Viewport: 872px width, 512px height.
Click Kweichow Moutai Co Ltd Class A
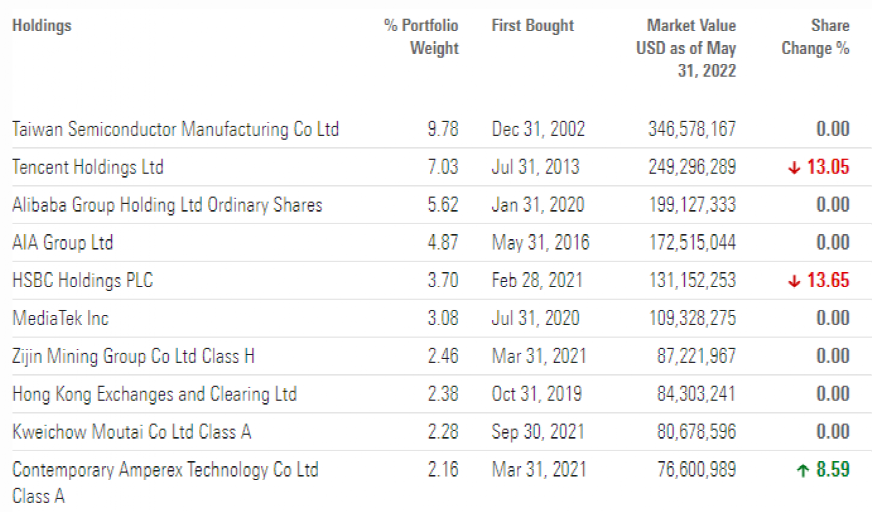point(132,432)
